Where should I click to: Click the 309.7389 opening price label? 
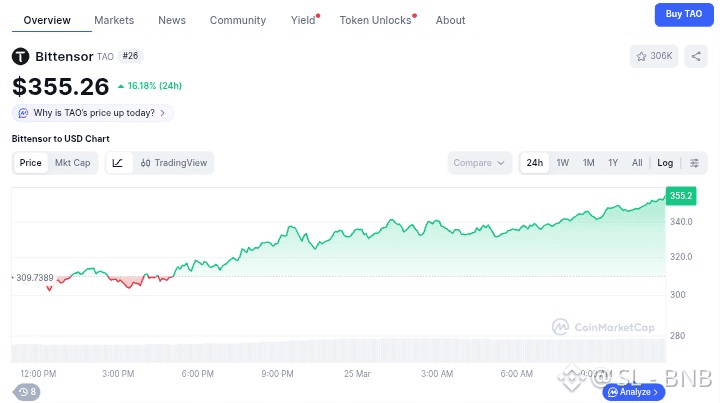click(x=35, y=278)
